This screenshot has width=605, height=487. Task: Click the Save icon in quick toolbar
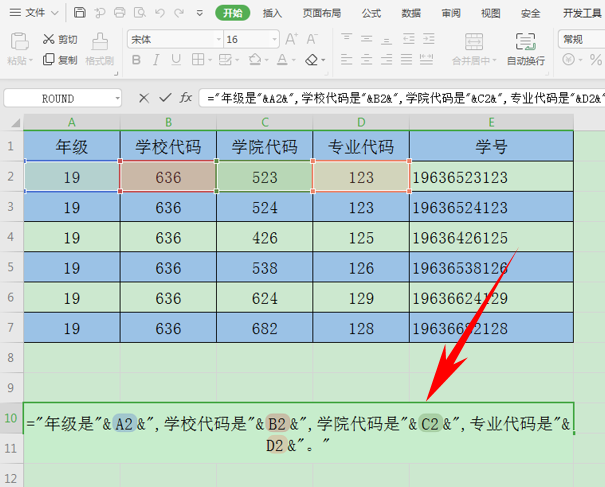79,13
